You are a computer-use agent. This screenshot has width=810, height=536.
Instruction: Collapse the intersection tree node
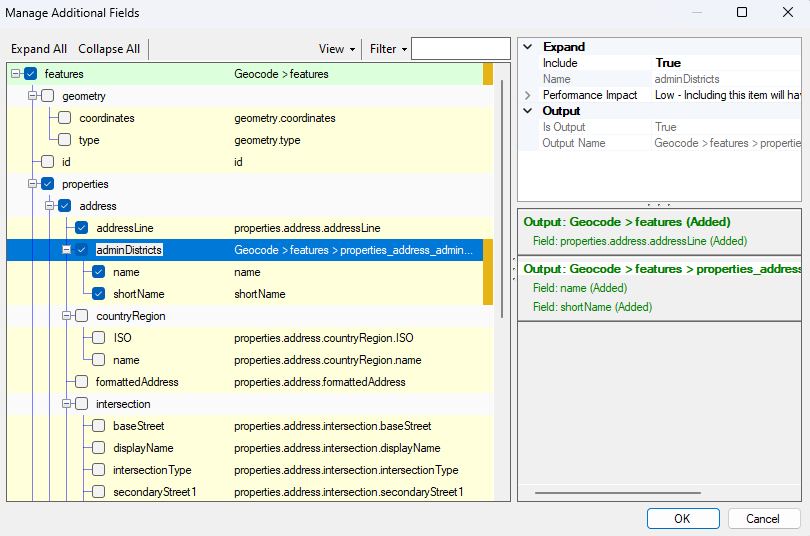click(67, 404)
